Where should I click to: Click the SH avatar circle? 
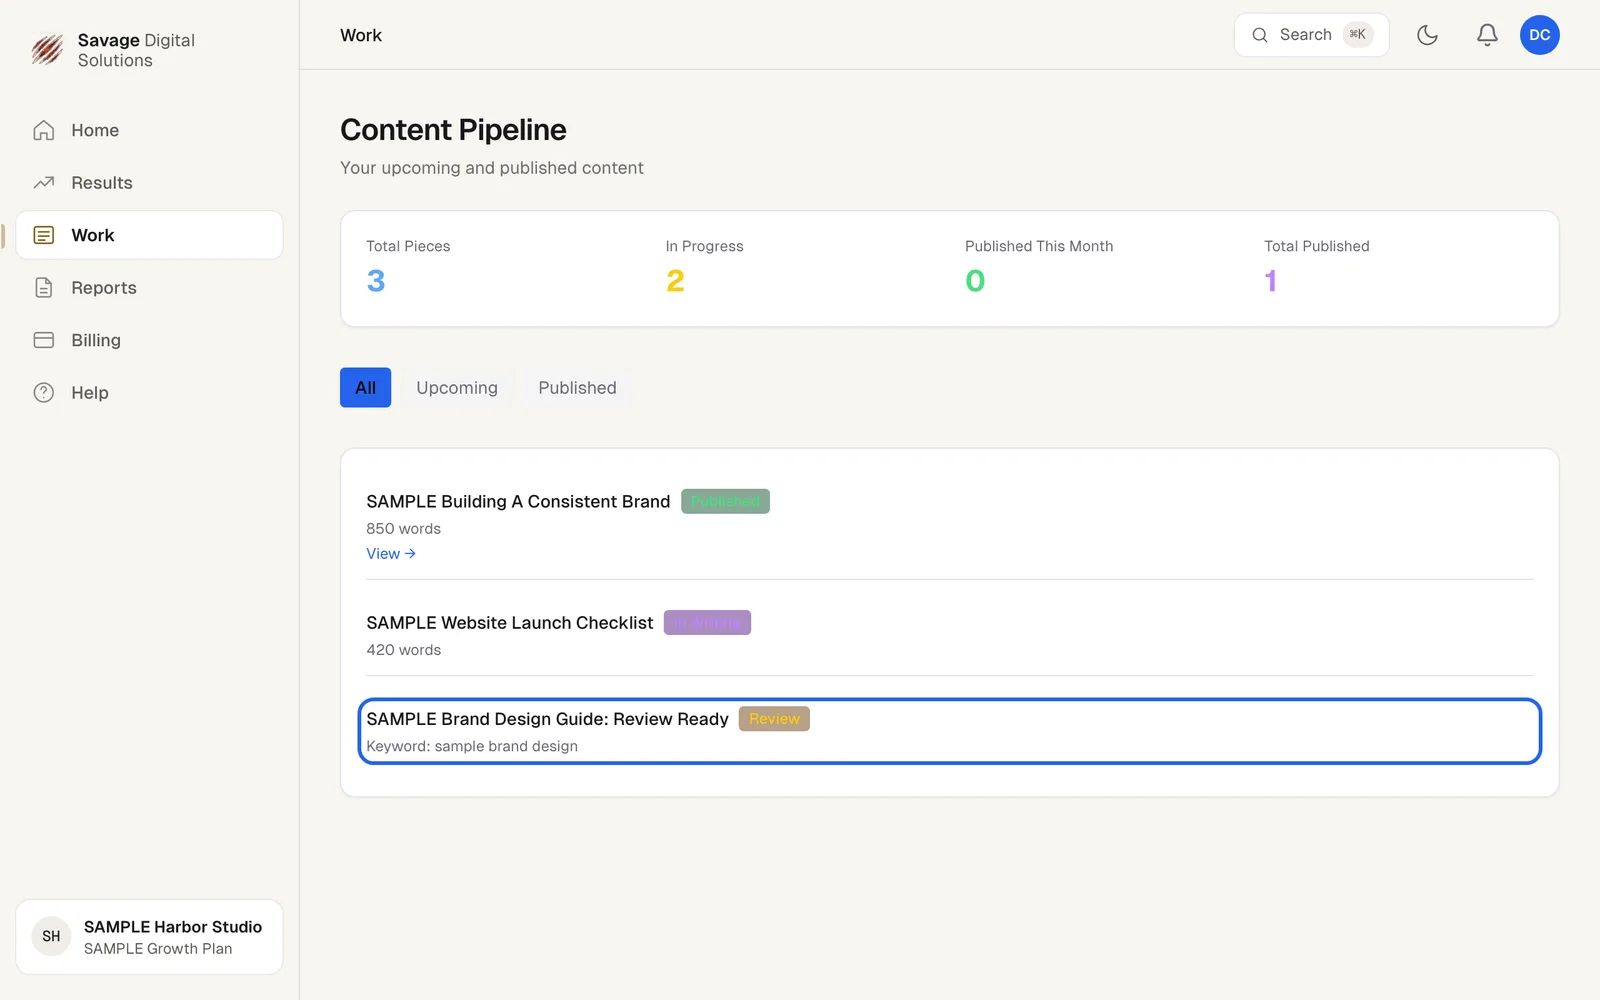click(51, 937)
